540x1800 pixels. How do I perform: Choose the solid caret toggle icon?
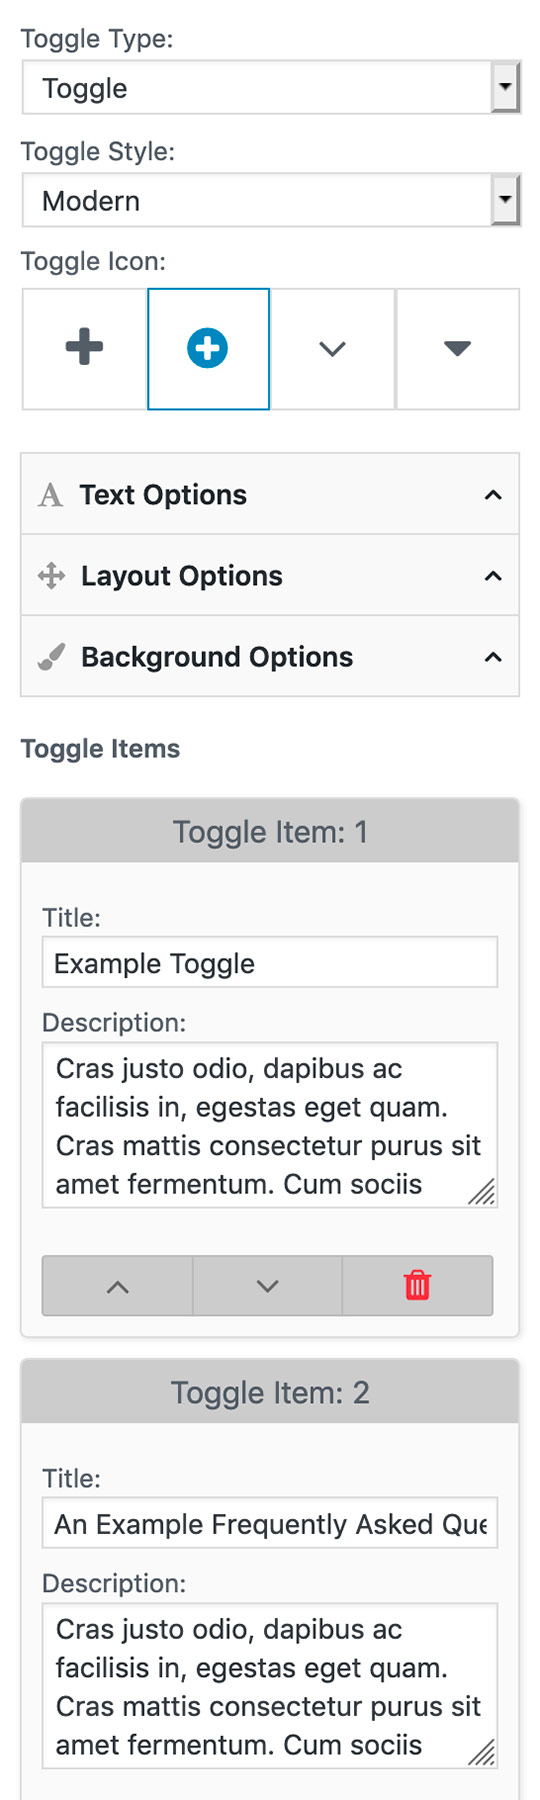click(x=457, y=349)
